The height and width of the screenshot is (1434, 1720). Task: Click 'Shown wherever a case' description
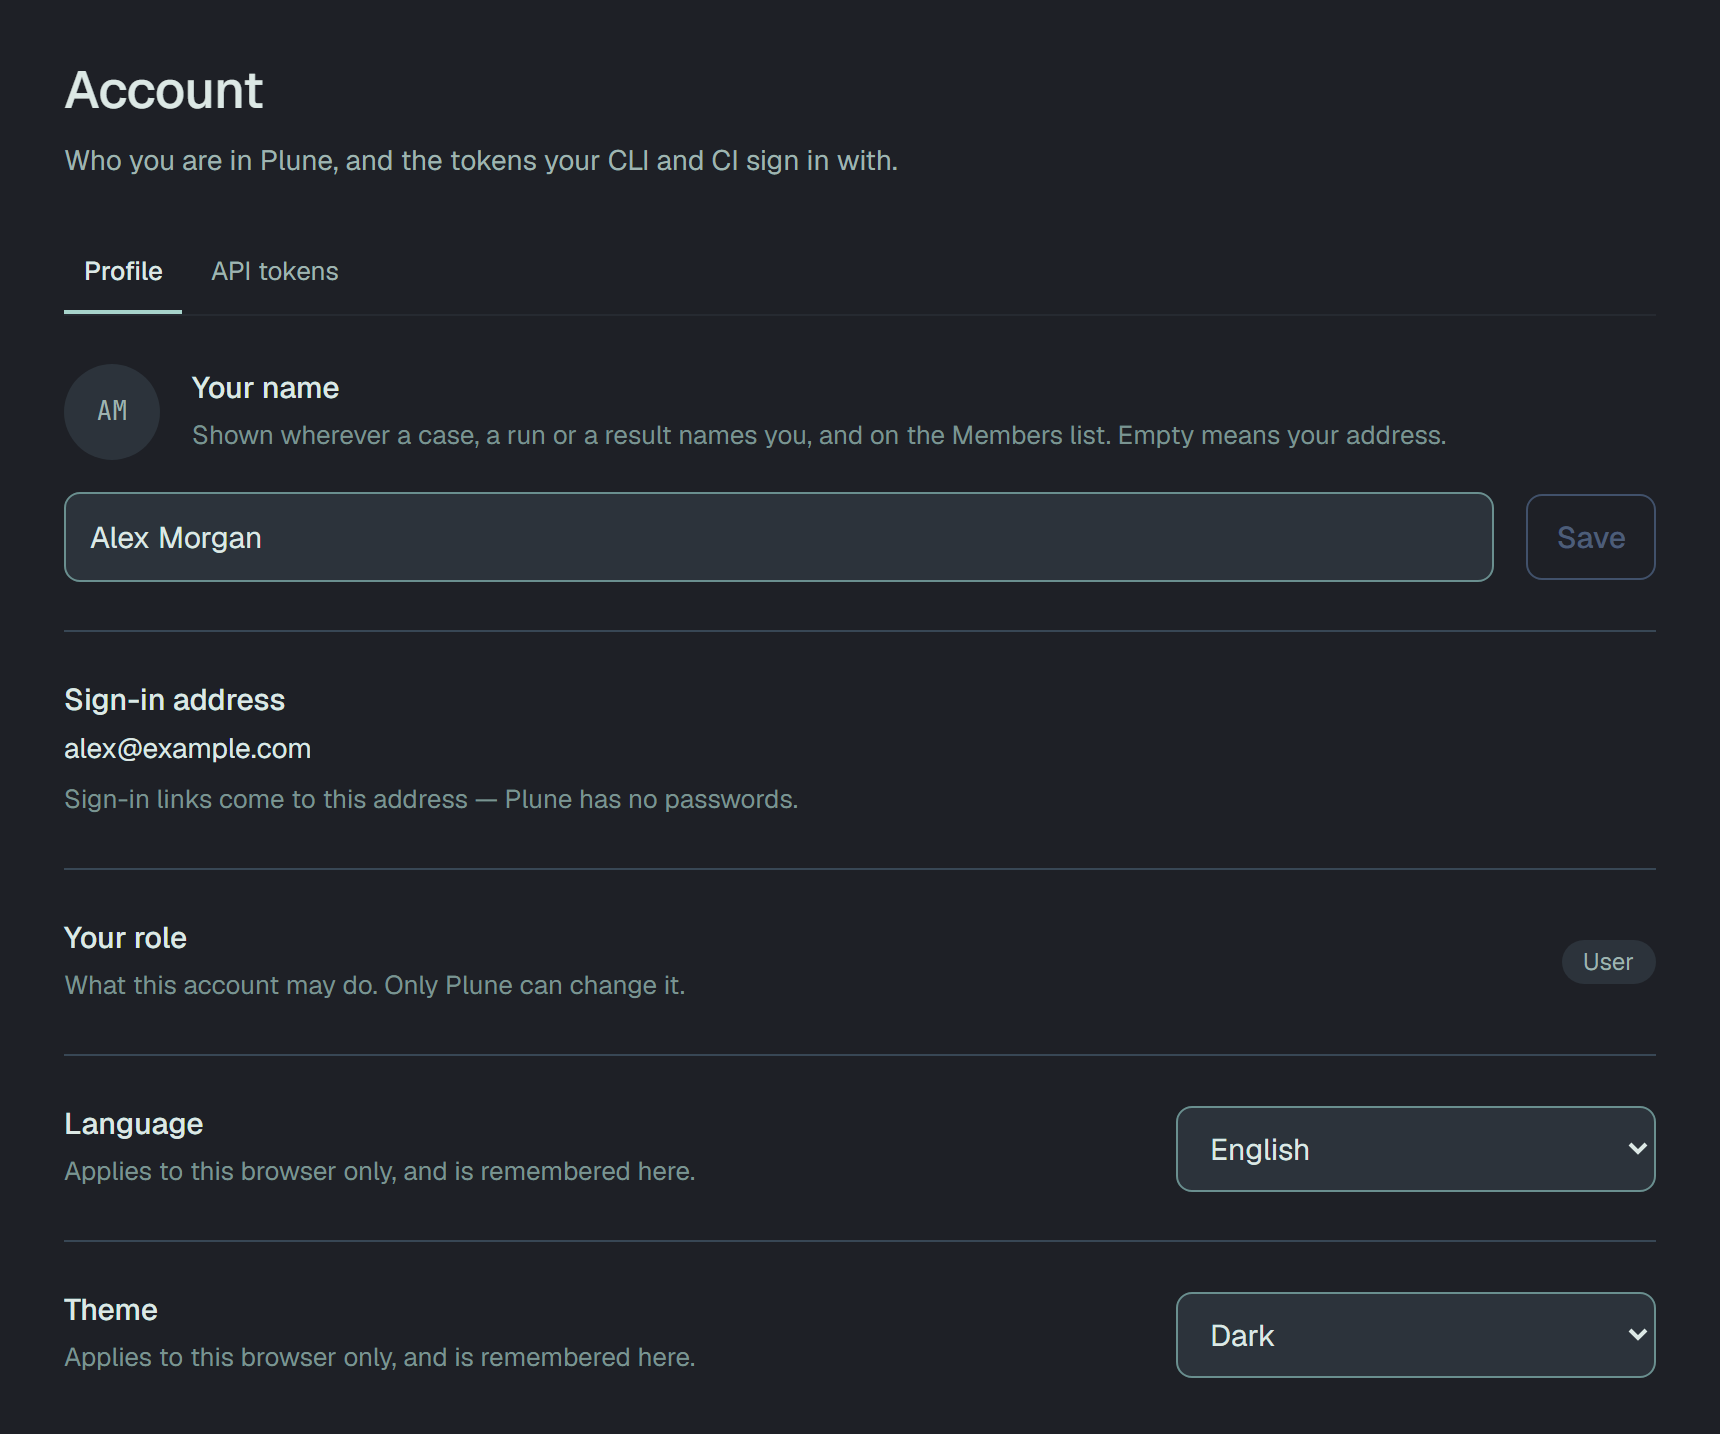819,436
